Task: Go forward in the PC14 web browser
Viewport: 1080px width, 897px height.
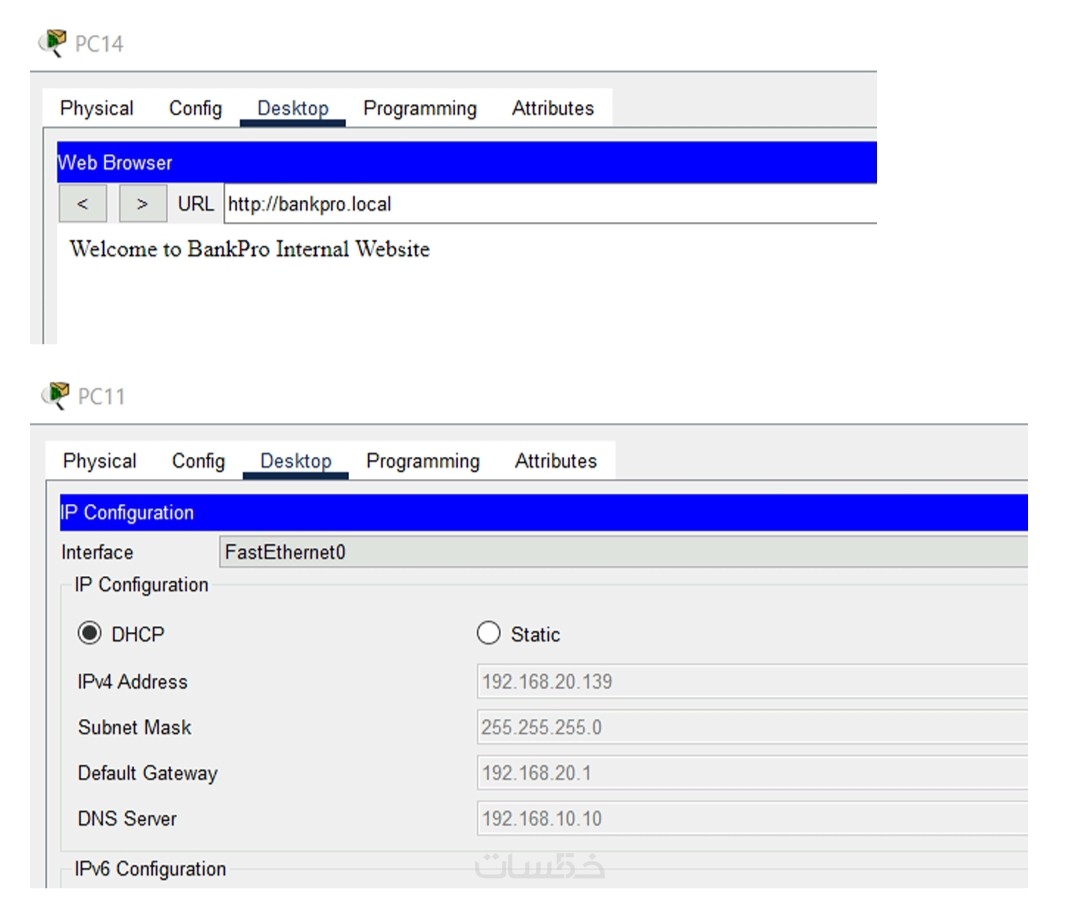Action: [143, 204]
